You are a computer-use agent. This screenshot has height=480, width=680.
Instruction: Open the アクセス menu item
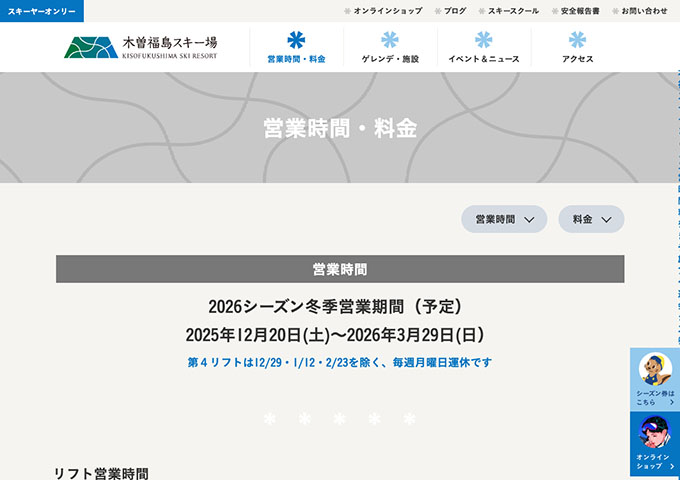(577, 59)
